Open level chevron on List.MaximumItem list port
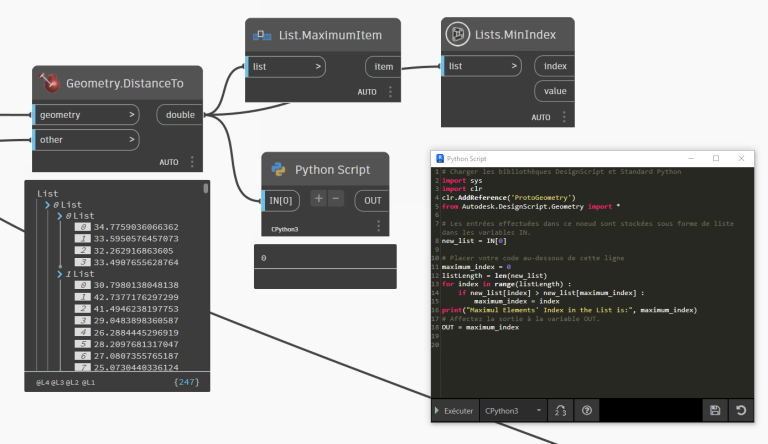This screenshot has width=768, height=444. point(317,67)
